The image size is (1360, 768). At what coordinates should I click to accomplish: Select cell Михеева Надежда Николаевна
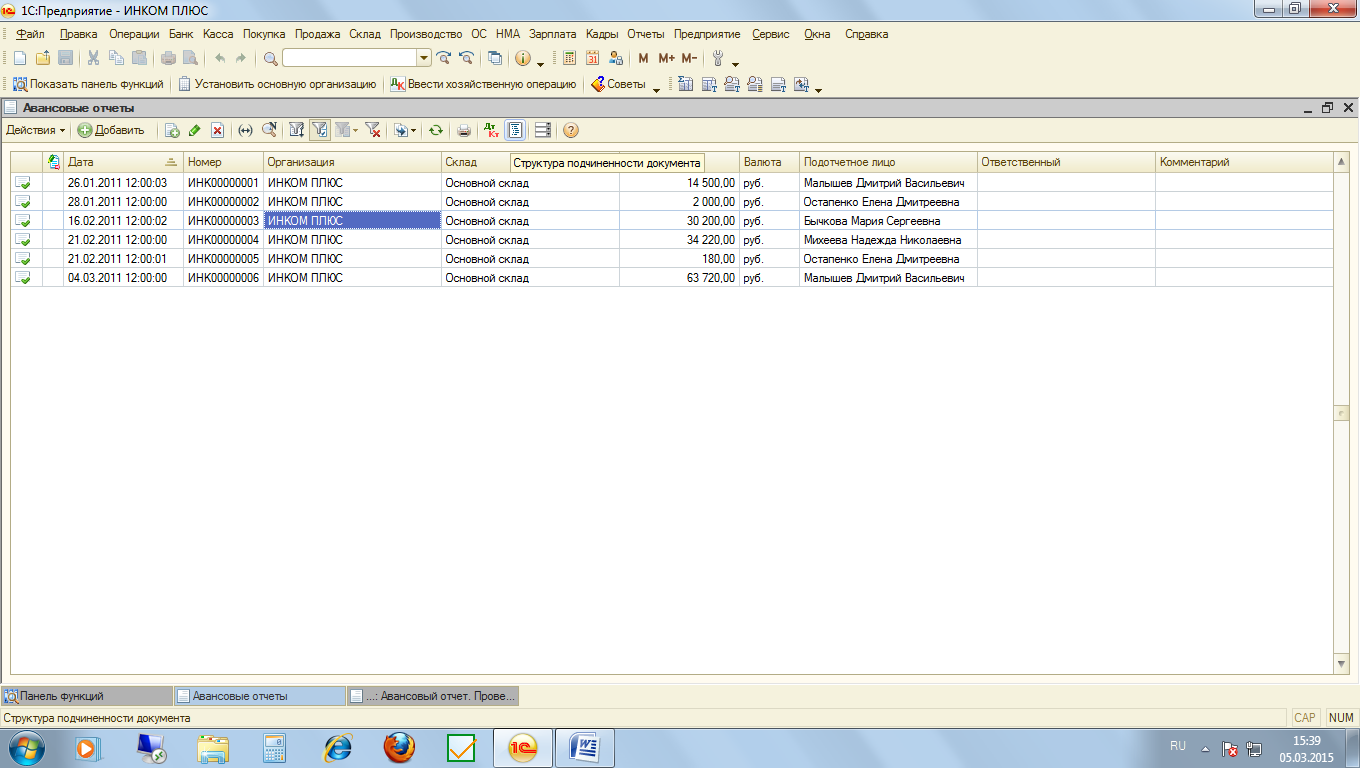(888, 240)
